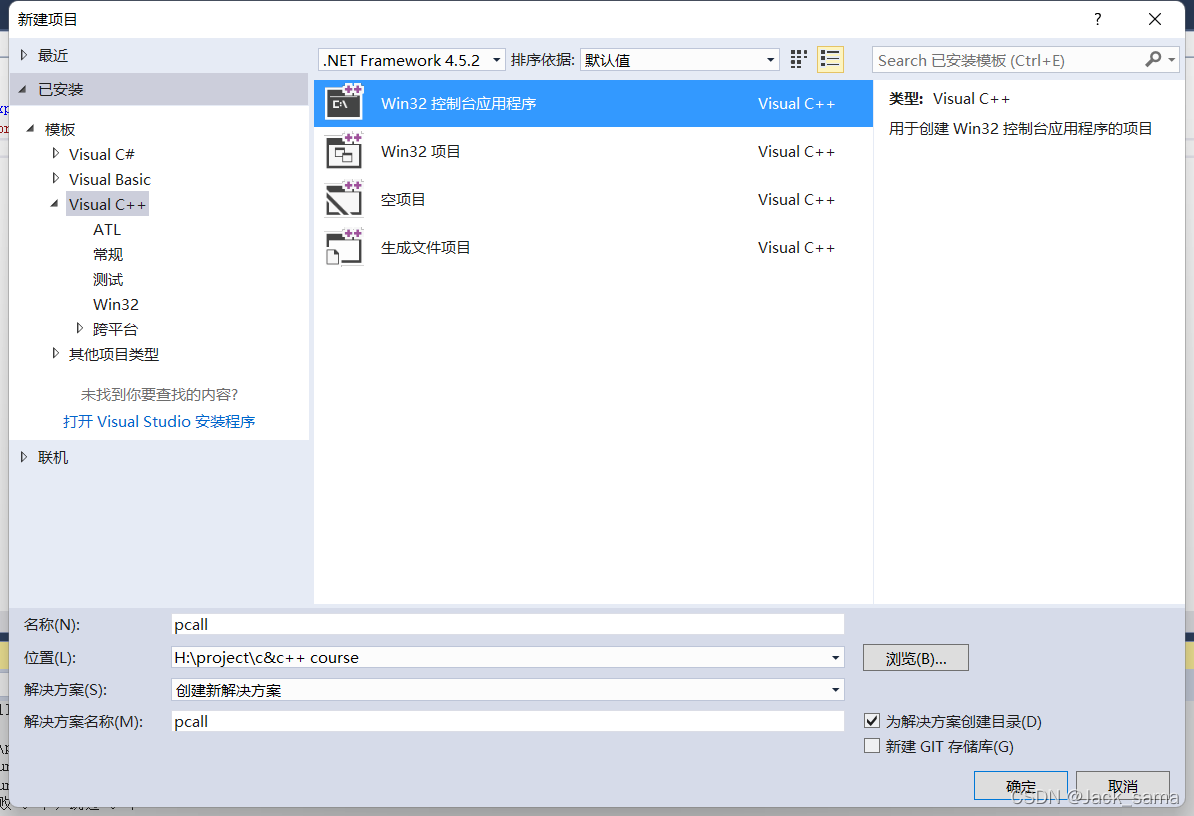Expand the 其他项目类型 node arrow

56,353
